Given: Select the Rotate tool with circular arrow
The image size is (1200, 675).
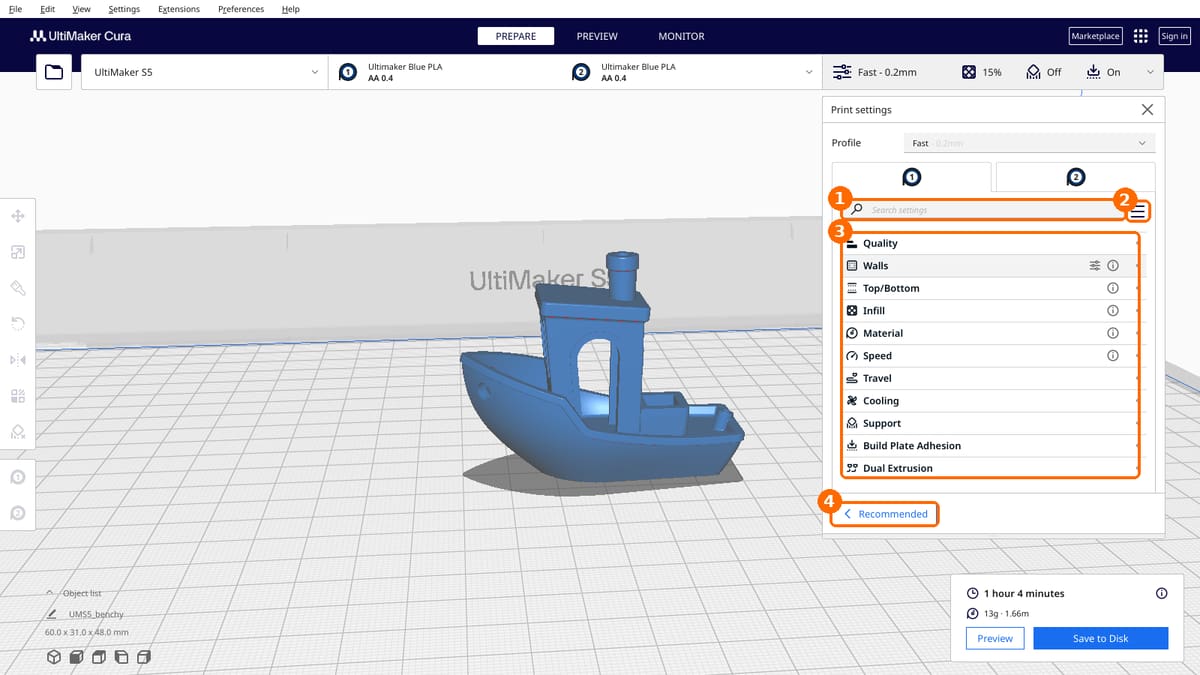Looking at the screenshot, I should pos(18,323).
